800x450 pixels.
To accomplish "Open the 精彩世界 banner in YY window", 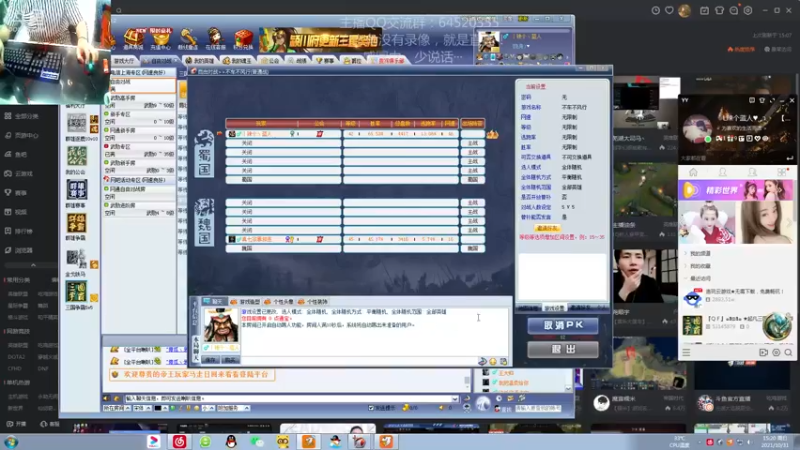I will click(x=736, y=190).
